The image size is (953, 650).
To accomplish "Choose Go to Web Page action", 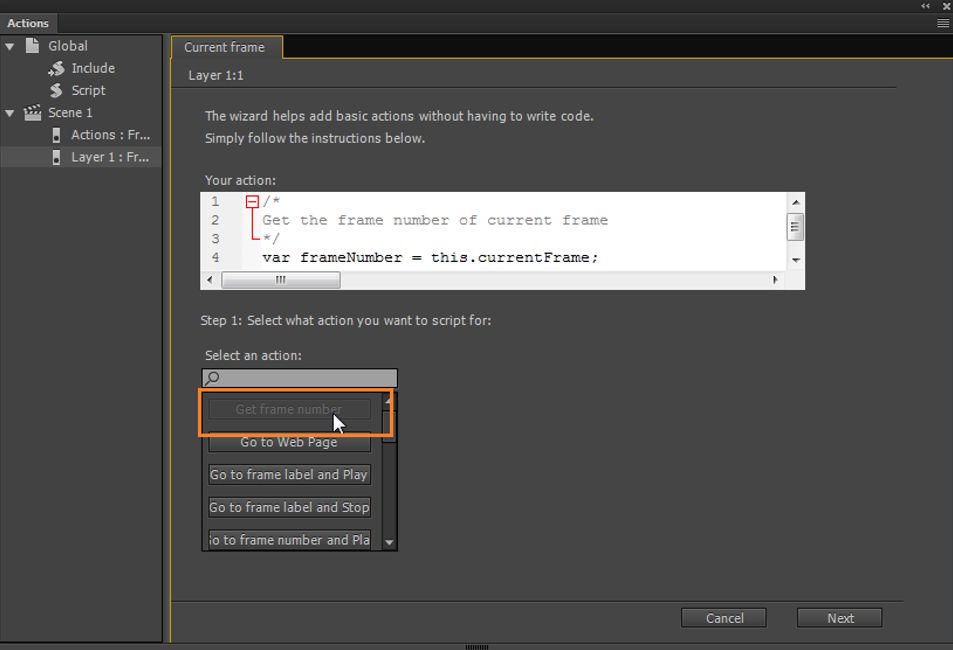I will pyautogui.click(x=289, y=442).
